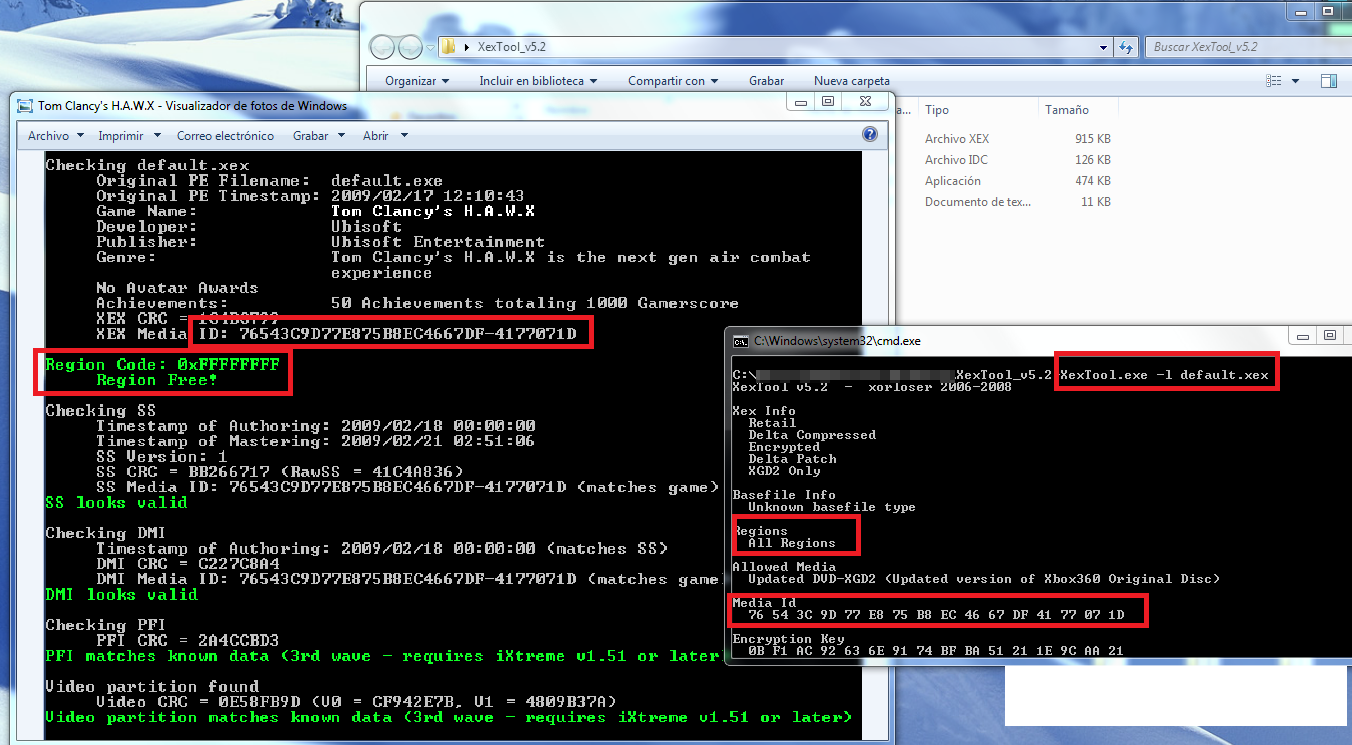The height and width of the screenshot is (745, 1352).
Task: Click the 'Encryption Key' heading in cmd
Action: point(788,639)
